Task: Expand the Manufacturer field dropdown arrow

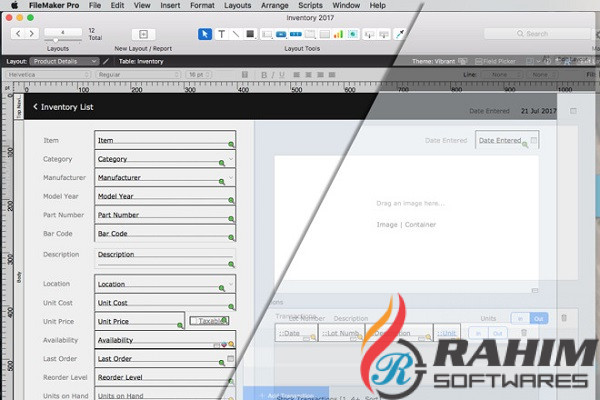Action: 231,178
